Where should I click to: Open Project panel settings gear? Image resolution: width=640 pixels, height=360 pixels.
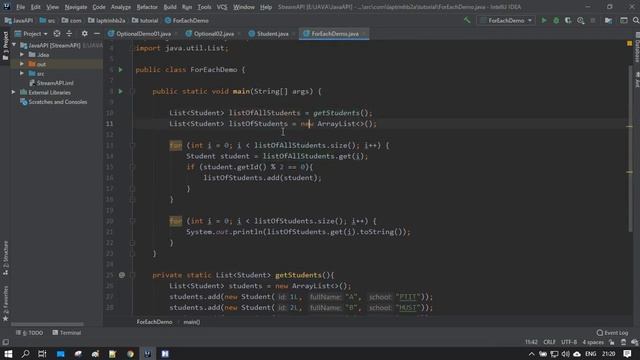84,33
